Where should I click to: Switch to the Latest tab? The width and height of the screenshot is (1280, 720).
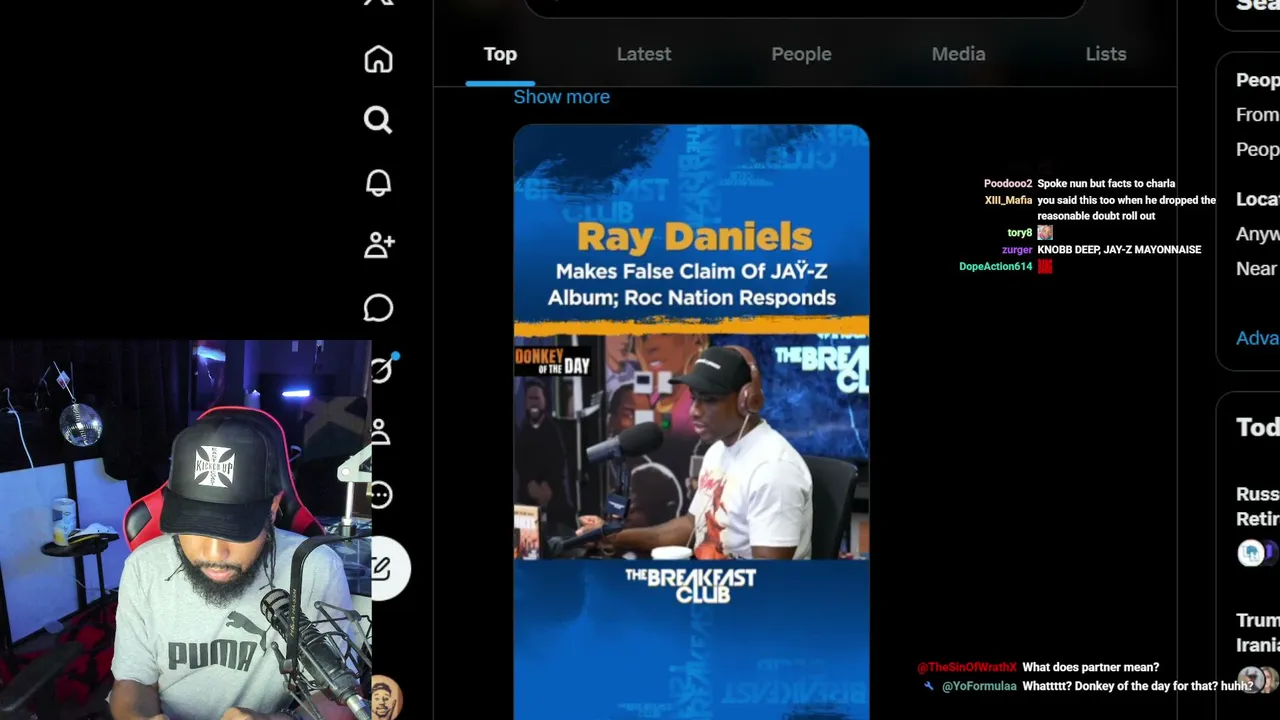644,54
